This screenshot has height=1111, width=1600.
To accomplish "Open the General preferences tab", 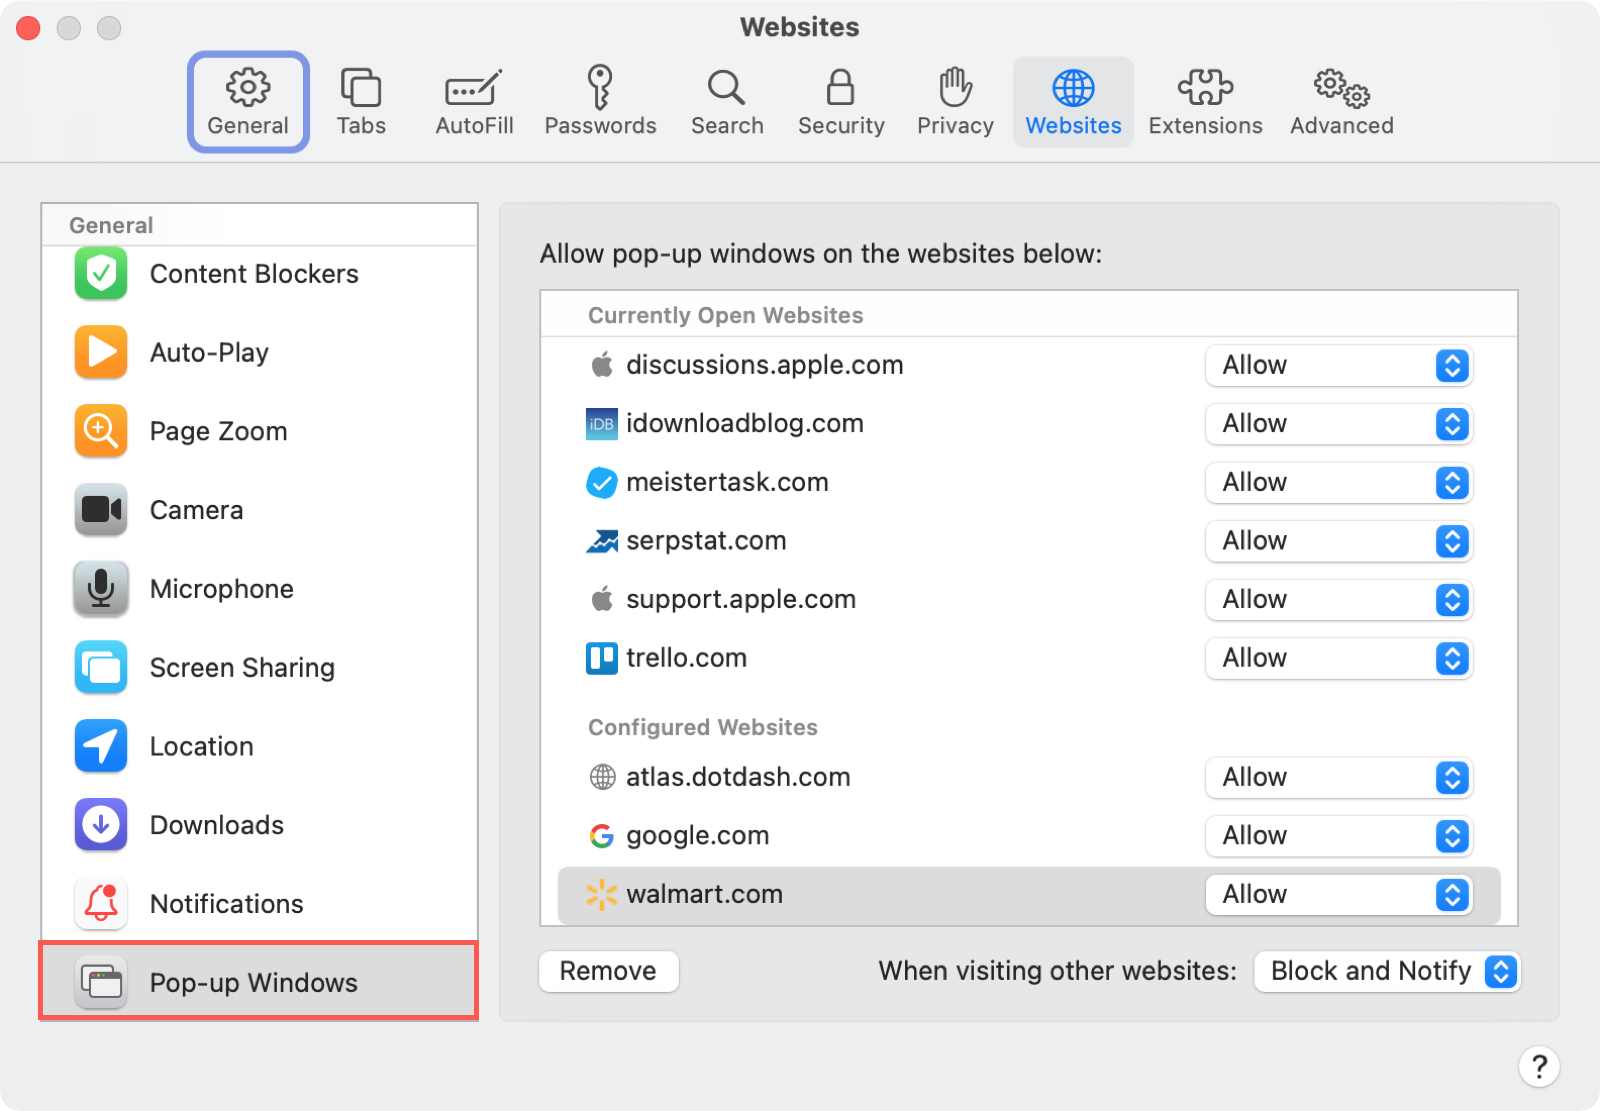I will click(x=248, y=102).
